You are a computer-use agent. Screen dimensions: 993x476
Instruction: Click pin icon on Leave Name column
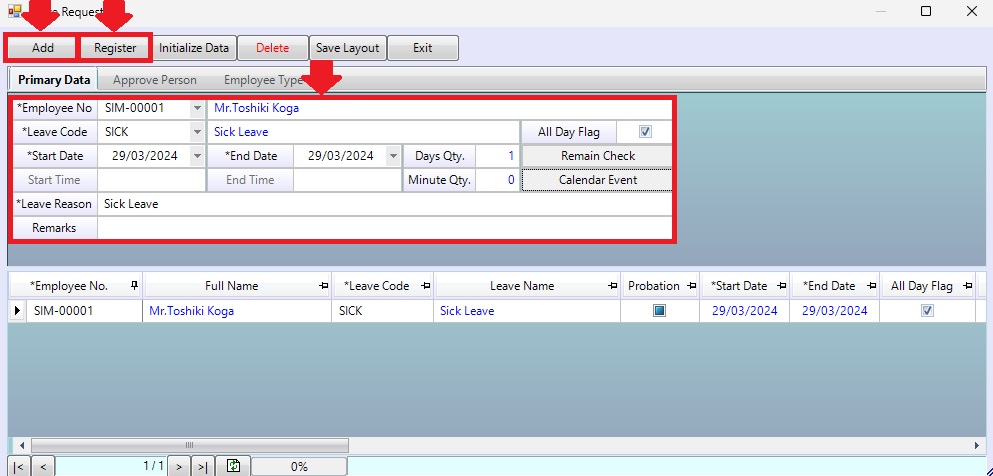coord(610,286)
